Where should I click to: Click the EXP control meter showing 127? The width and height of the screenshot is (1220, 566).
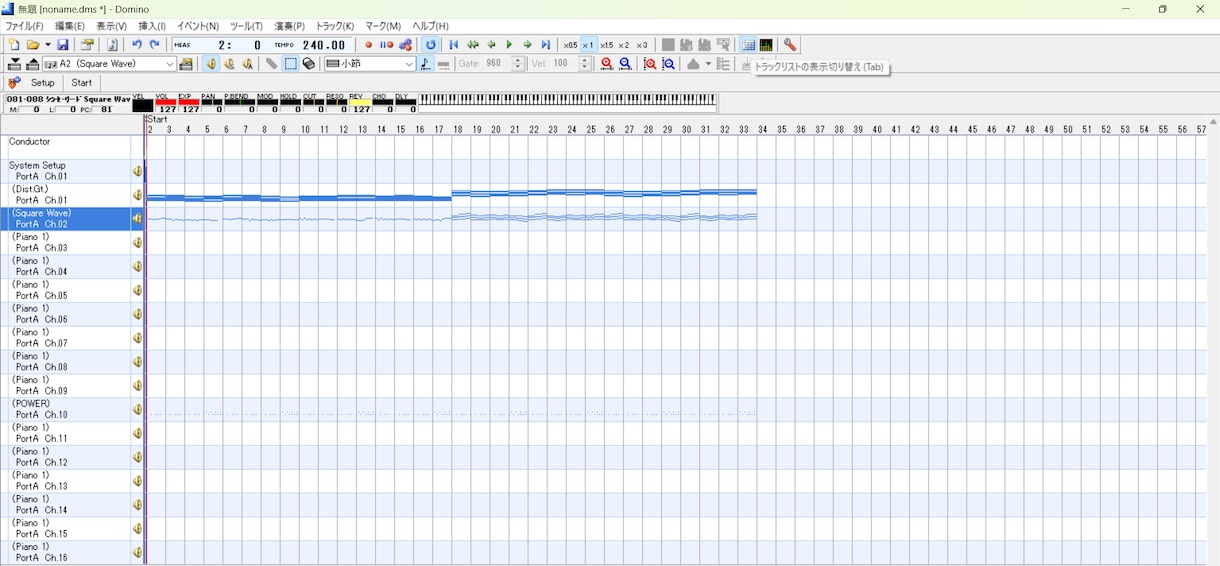[188, 103]
